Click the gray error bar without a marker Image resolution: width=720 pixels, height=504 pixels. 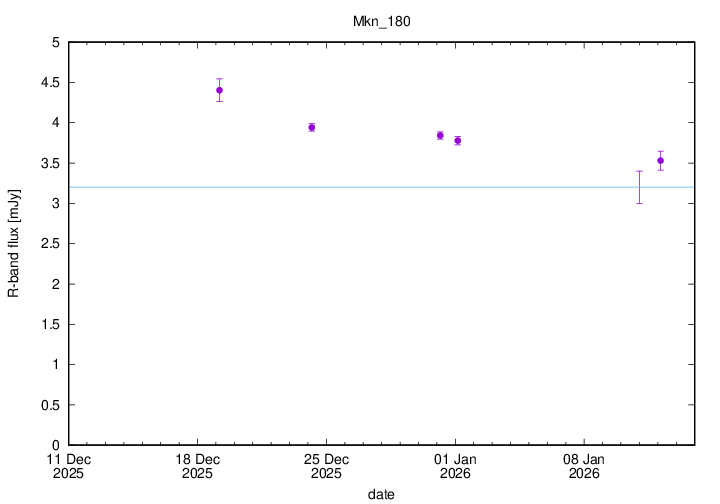639,187
